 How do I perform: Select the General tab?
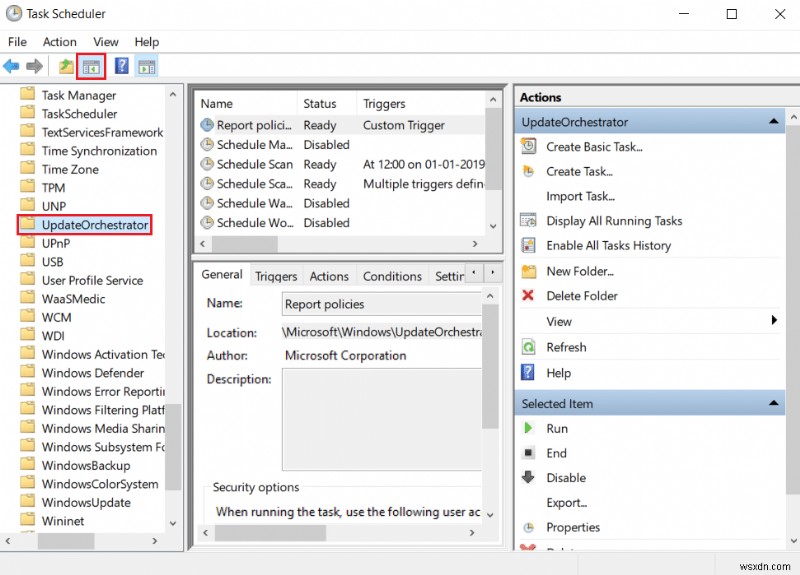click(222, 274)
